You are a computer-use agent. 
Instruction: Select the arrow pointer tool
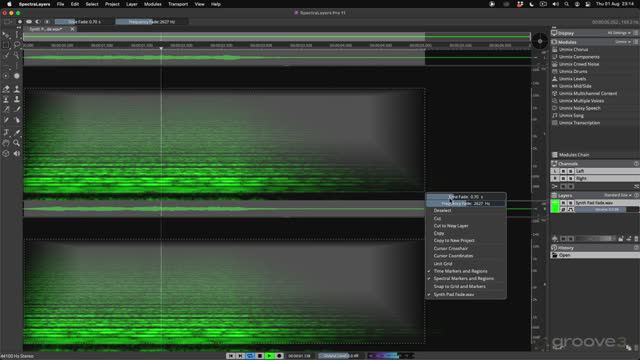[x=6, y=35]
